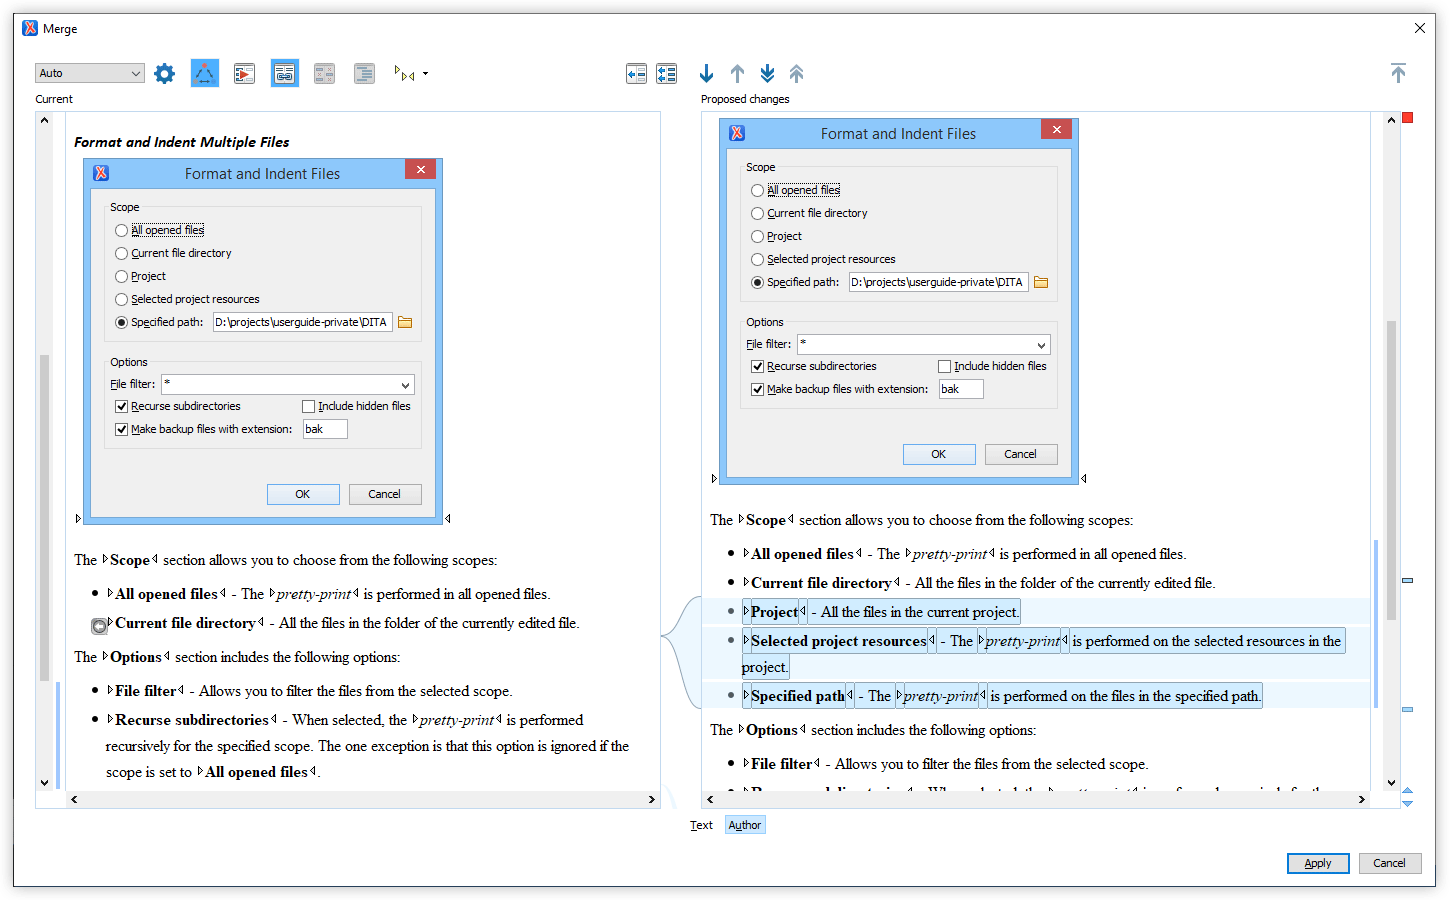1450x900 pixels.
Task: Click the tags display mode icon
Action: point(404,73)
